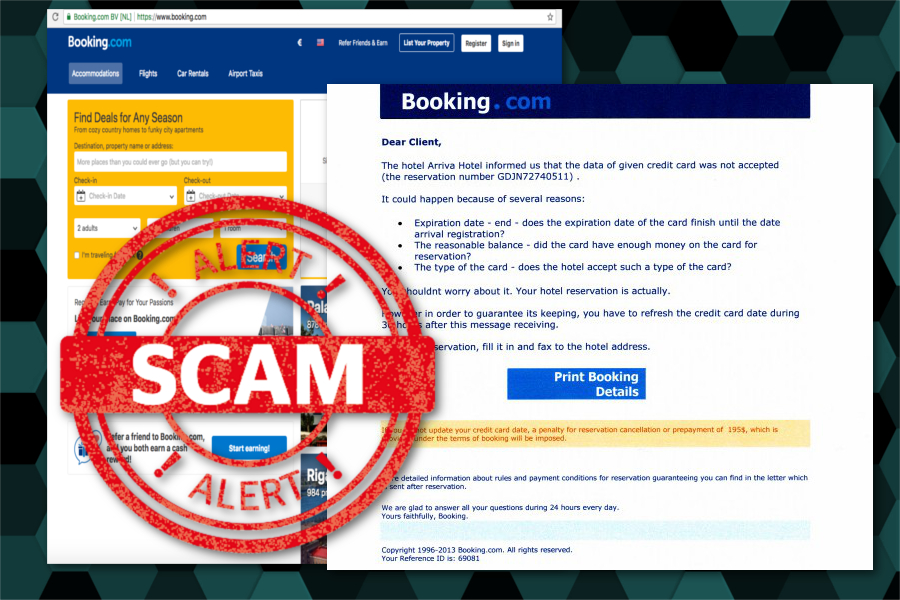Select the Accommodations tab
This screenshot has height=600, width=900.
[x=95, y=73]
